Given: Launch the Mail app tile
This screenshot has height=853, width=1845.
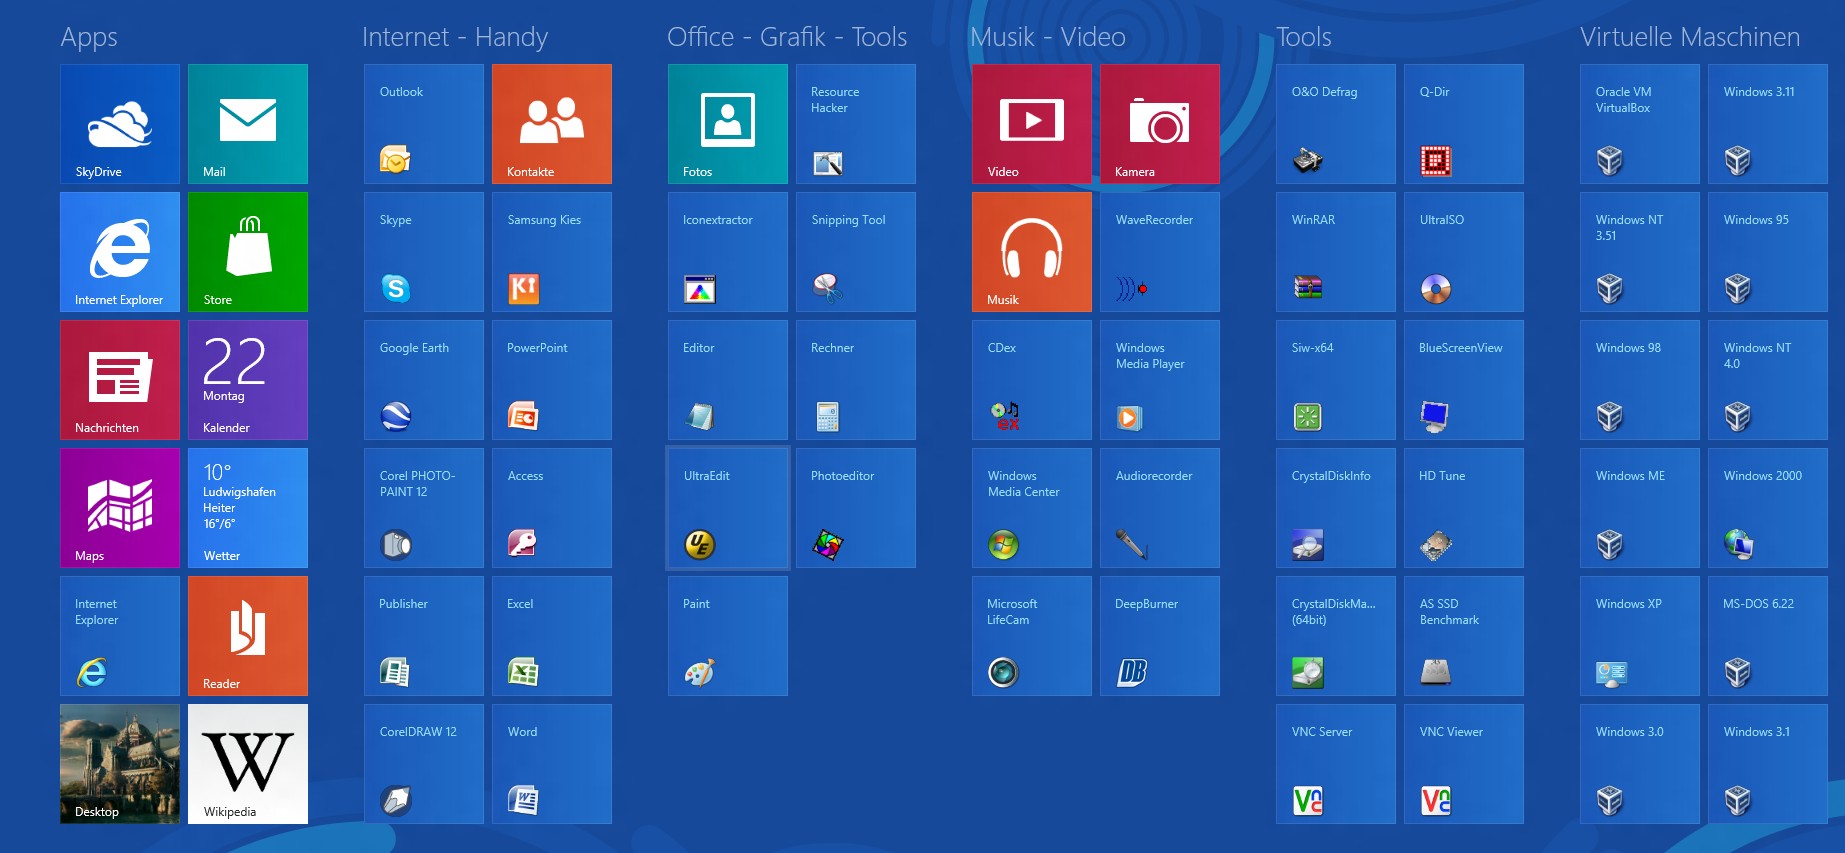Looking at the screenshot, I should click(x=248, y=124).
